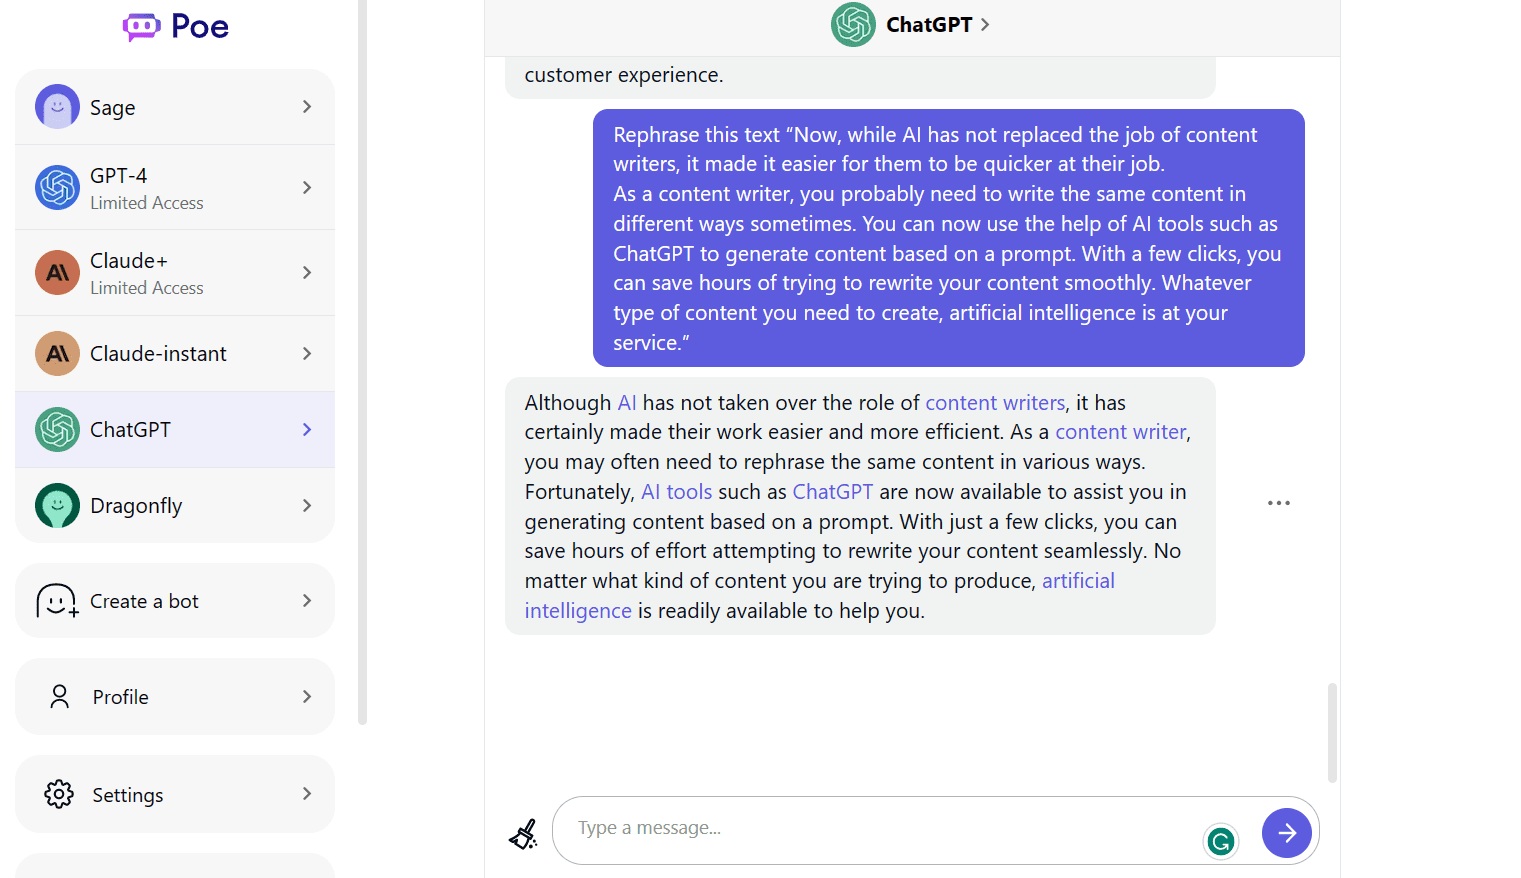The image size is (1521, 878).
Task: Open the Profile menu item
Action: [120, 696]
